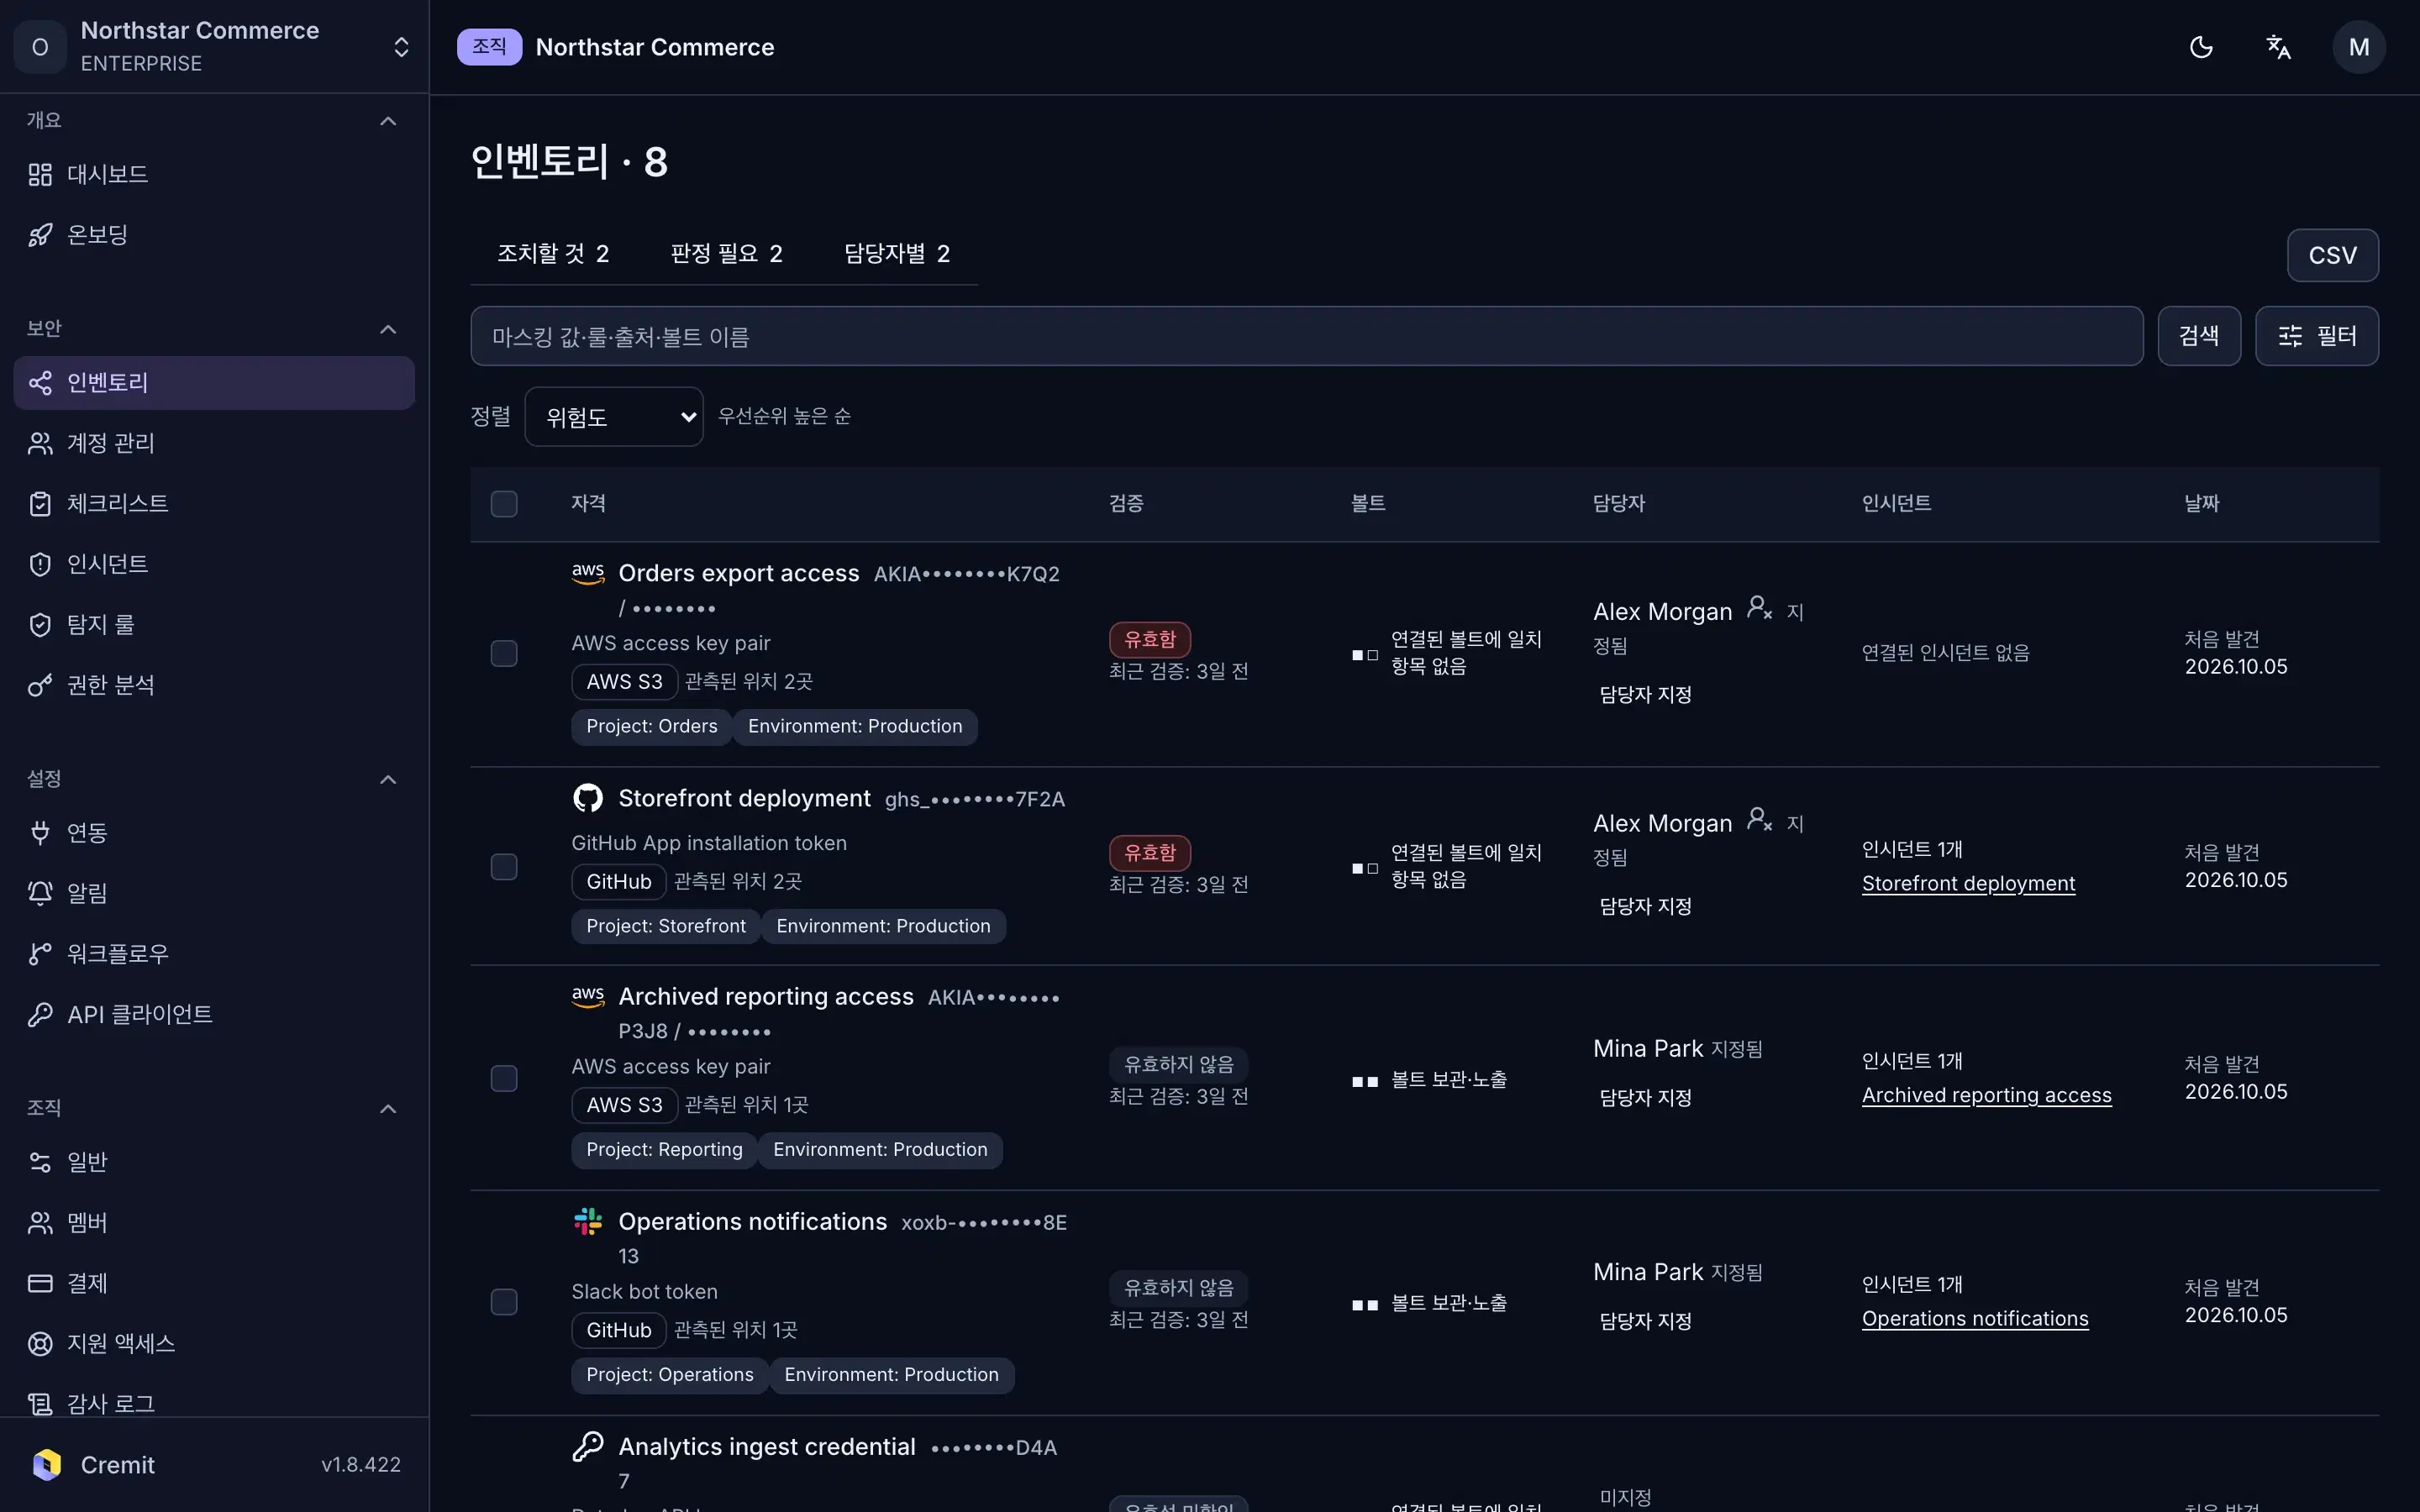Open 대시보드 in the sidebar

214,174
